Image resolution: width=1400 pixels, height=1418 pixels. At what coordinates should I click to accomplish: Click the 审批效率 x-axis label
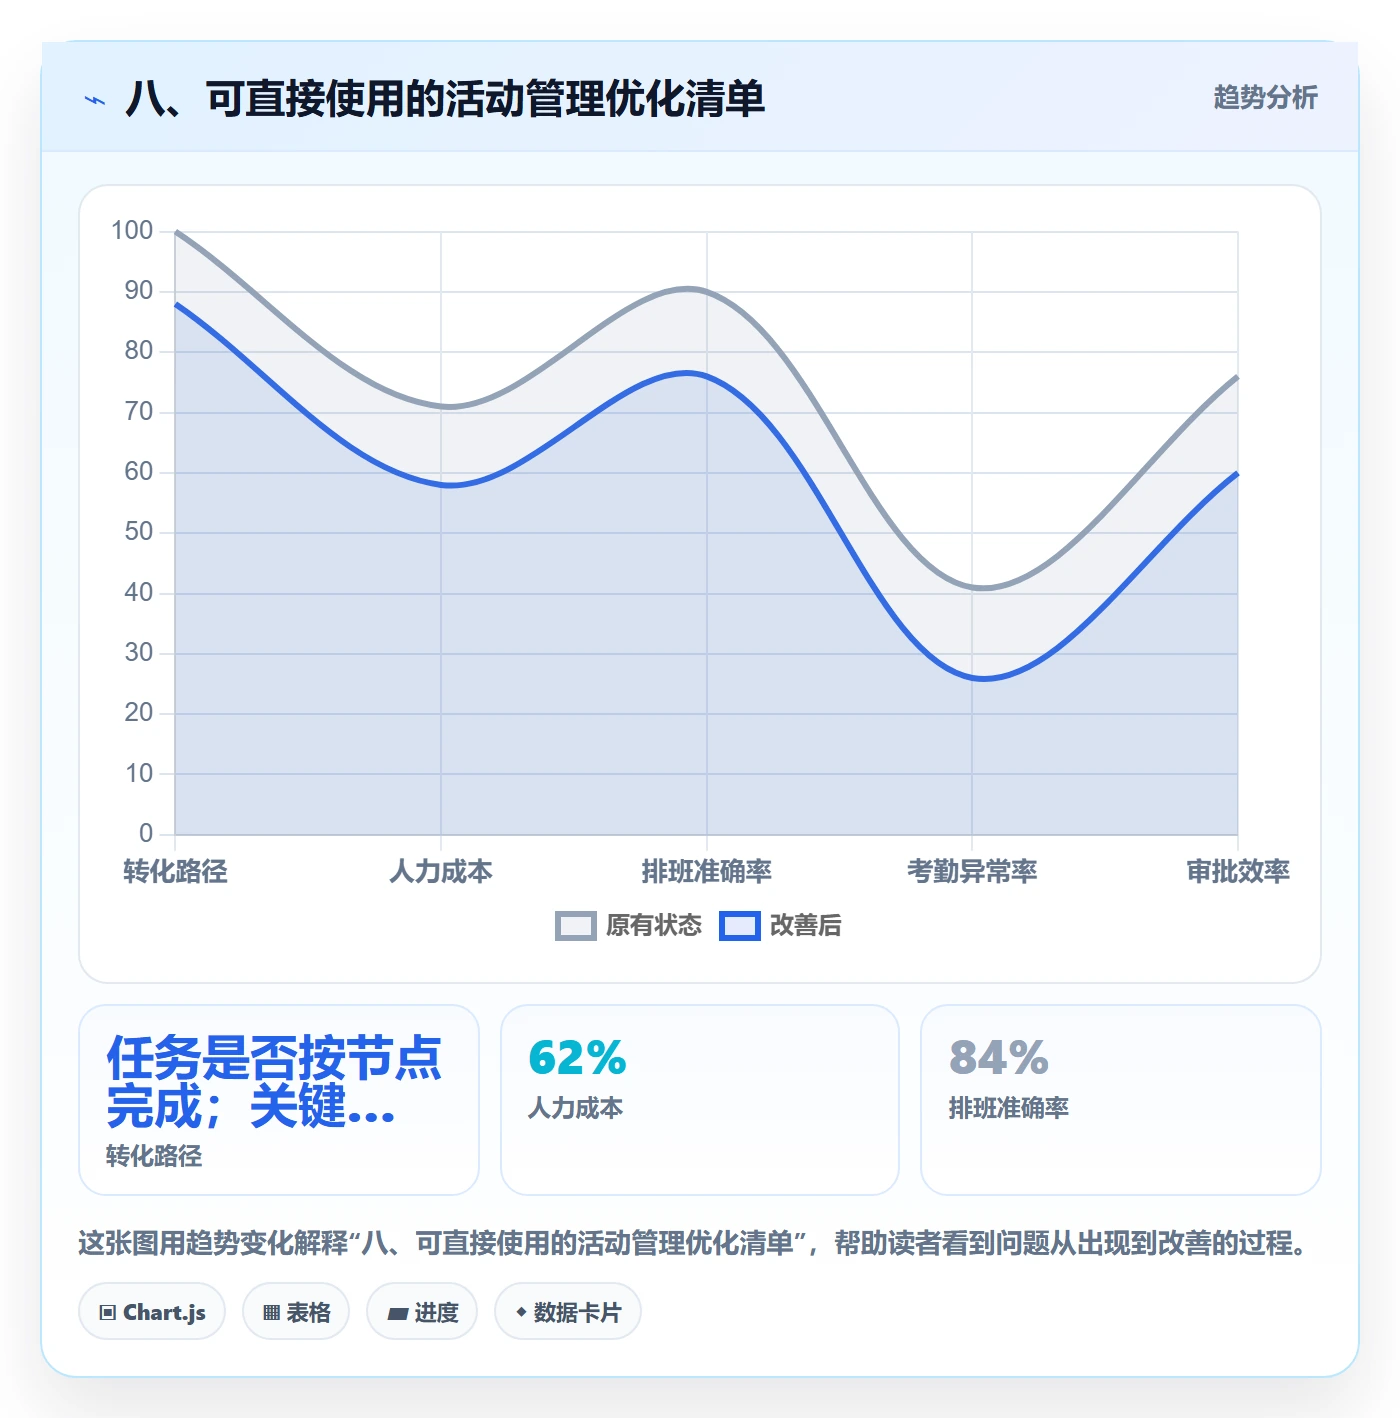[1238, 871]
